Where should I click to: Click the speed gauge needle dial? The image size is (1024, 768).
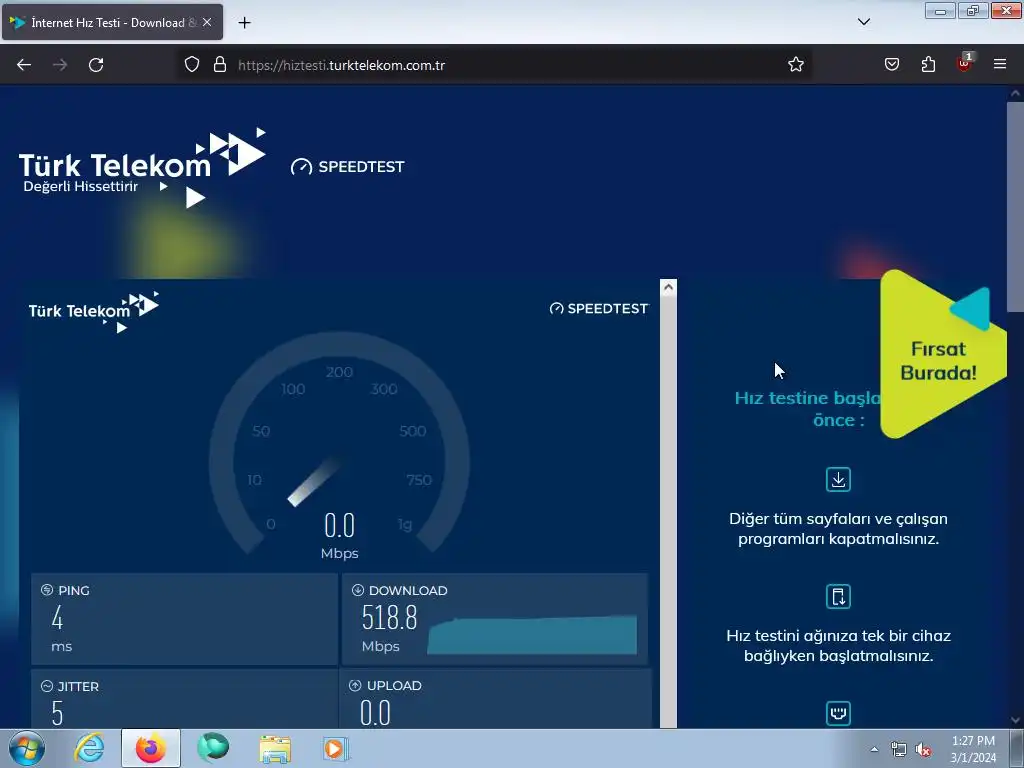point(339,444)
